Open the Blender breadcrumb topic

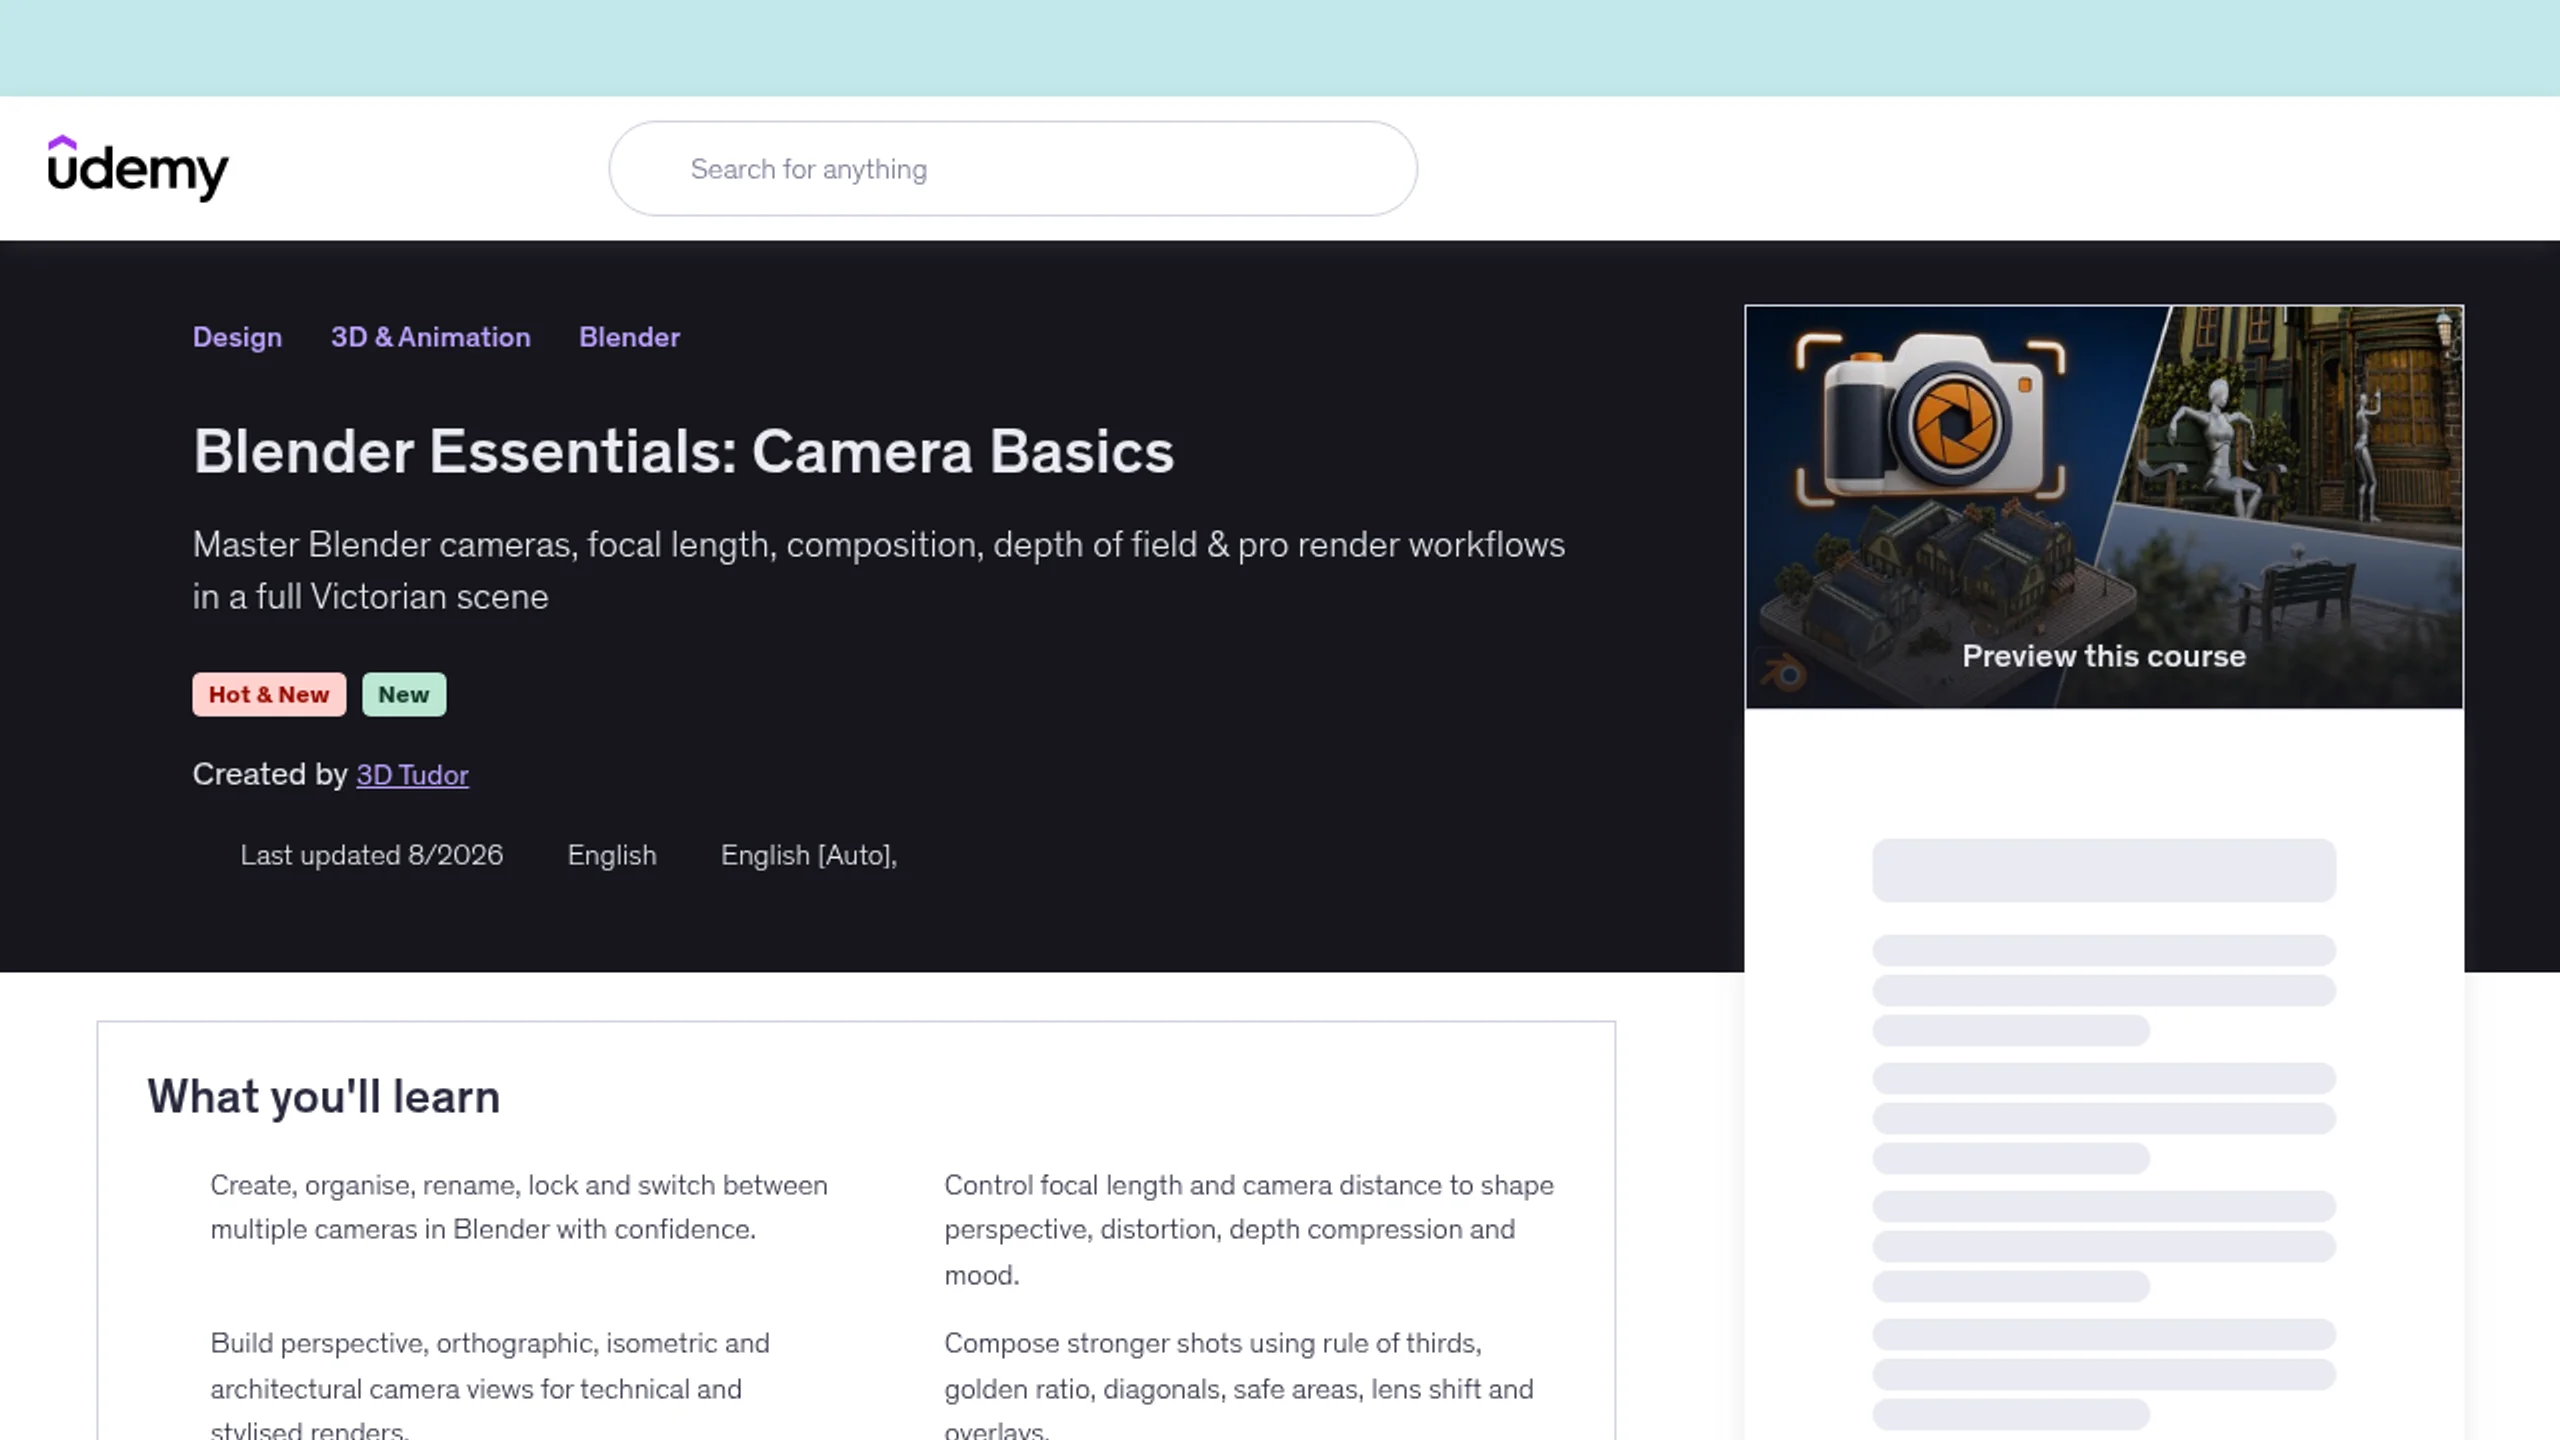click(629, 337)
